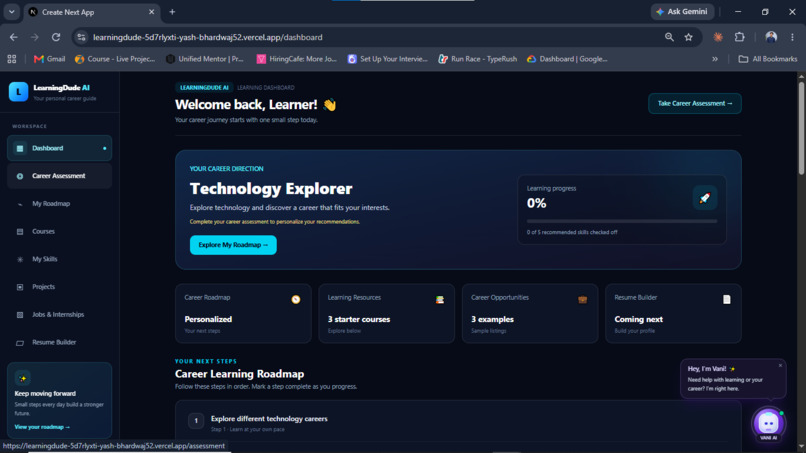Viewport: 806px width, 453px height.
Task: Open Jobs & Internships in sidebar
Action: pos(59,315)
